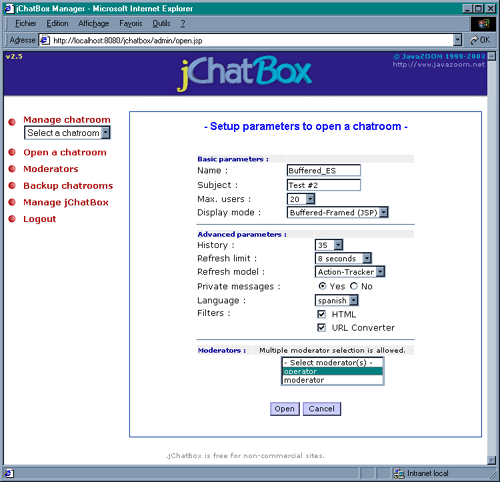Click the v2.5 version text

(14, 57)
